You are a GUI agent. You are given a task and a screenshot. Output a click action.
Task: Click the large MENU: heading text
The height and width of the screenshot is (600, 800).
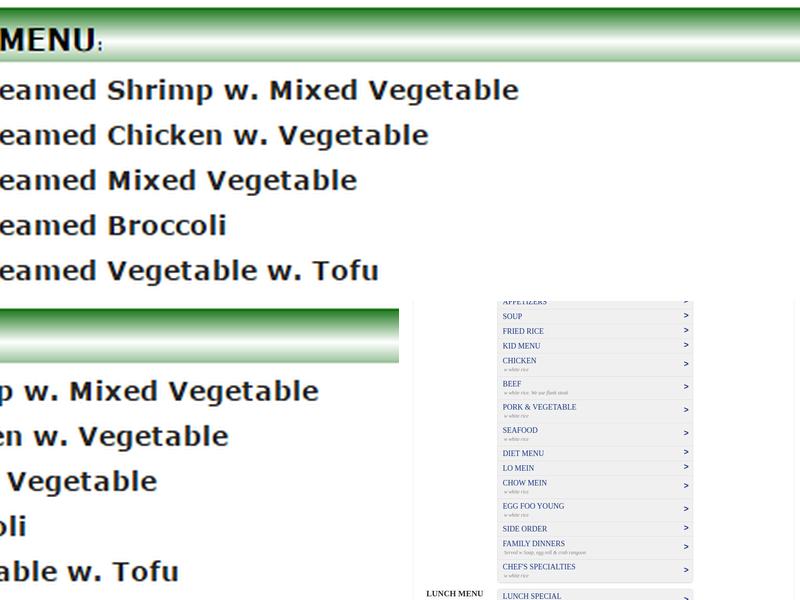coord(50,40)
